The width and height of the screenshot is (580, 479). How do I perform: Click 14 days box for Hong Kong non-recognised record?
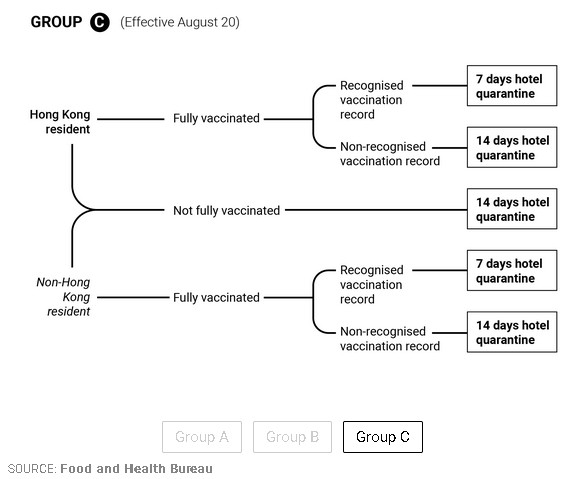pyautogui.click(x=512, y=147)
